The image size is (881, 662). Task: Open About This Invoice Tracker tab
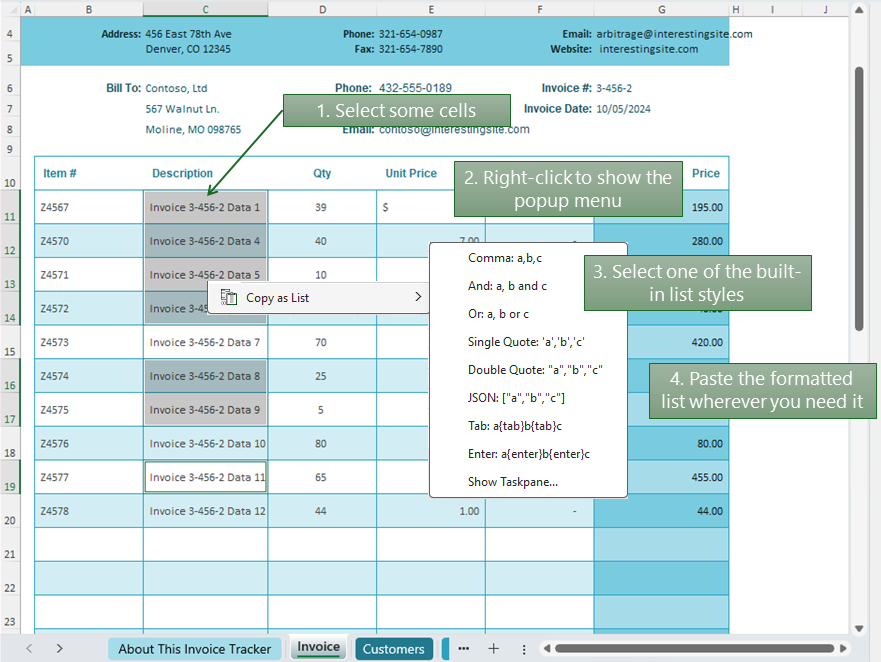[x=194, y=649]
